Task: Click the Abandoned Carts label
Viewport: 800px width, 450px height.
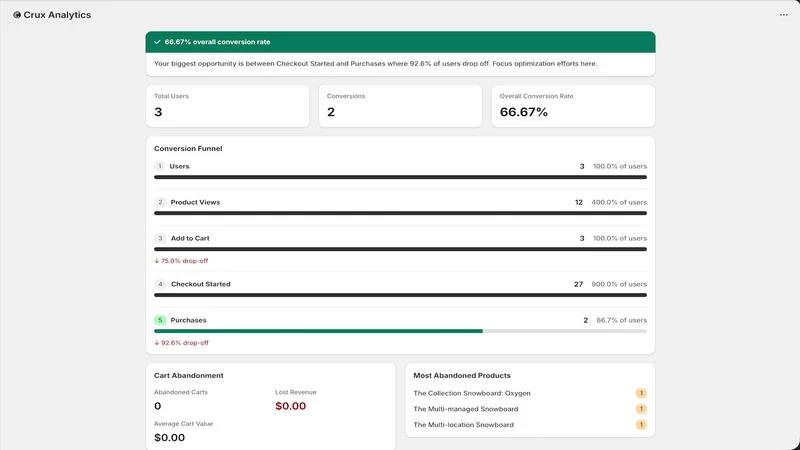Action: [181, 392]
